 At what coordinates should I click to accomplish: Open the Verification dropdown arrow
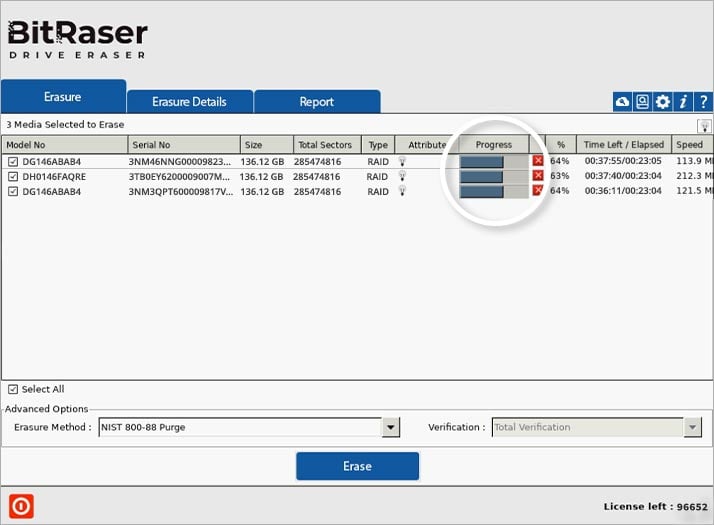click(x=693, y=427)
